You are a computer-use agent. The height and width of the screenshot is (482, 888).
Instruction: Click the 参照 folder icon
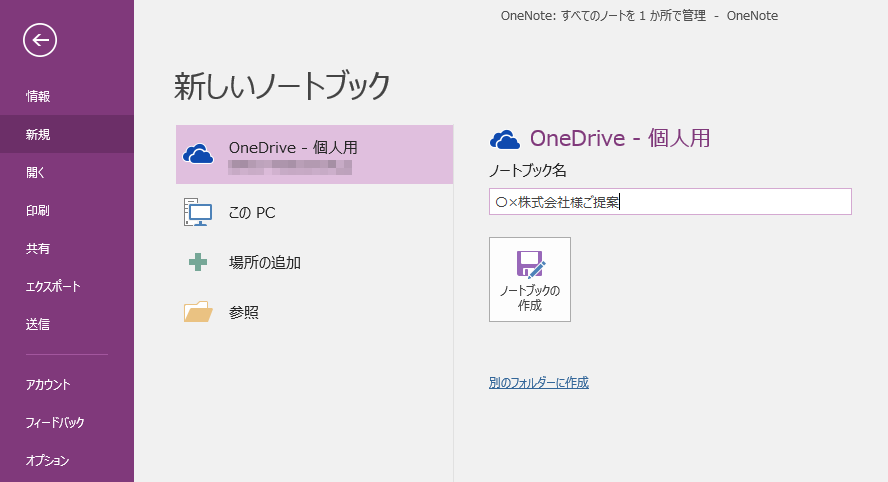point(198,312)
